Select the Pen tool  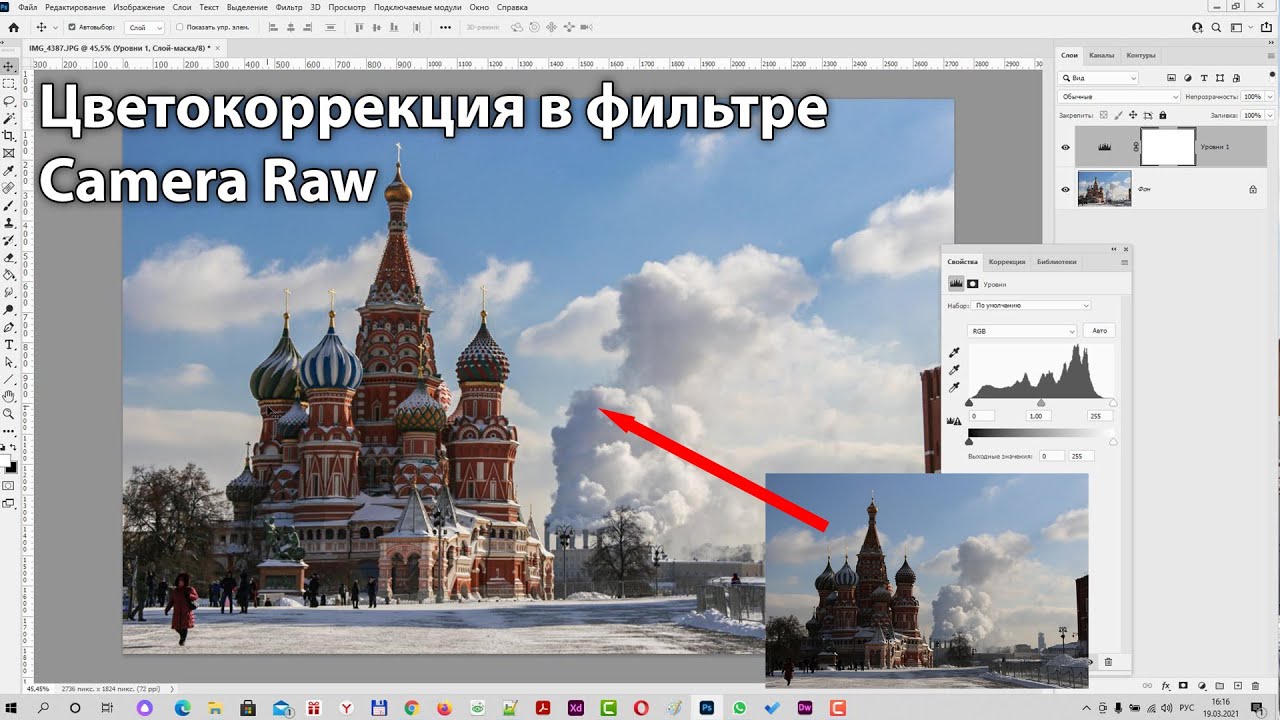(x=9, y=327)
